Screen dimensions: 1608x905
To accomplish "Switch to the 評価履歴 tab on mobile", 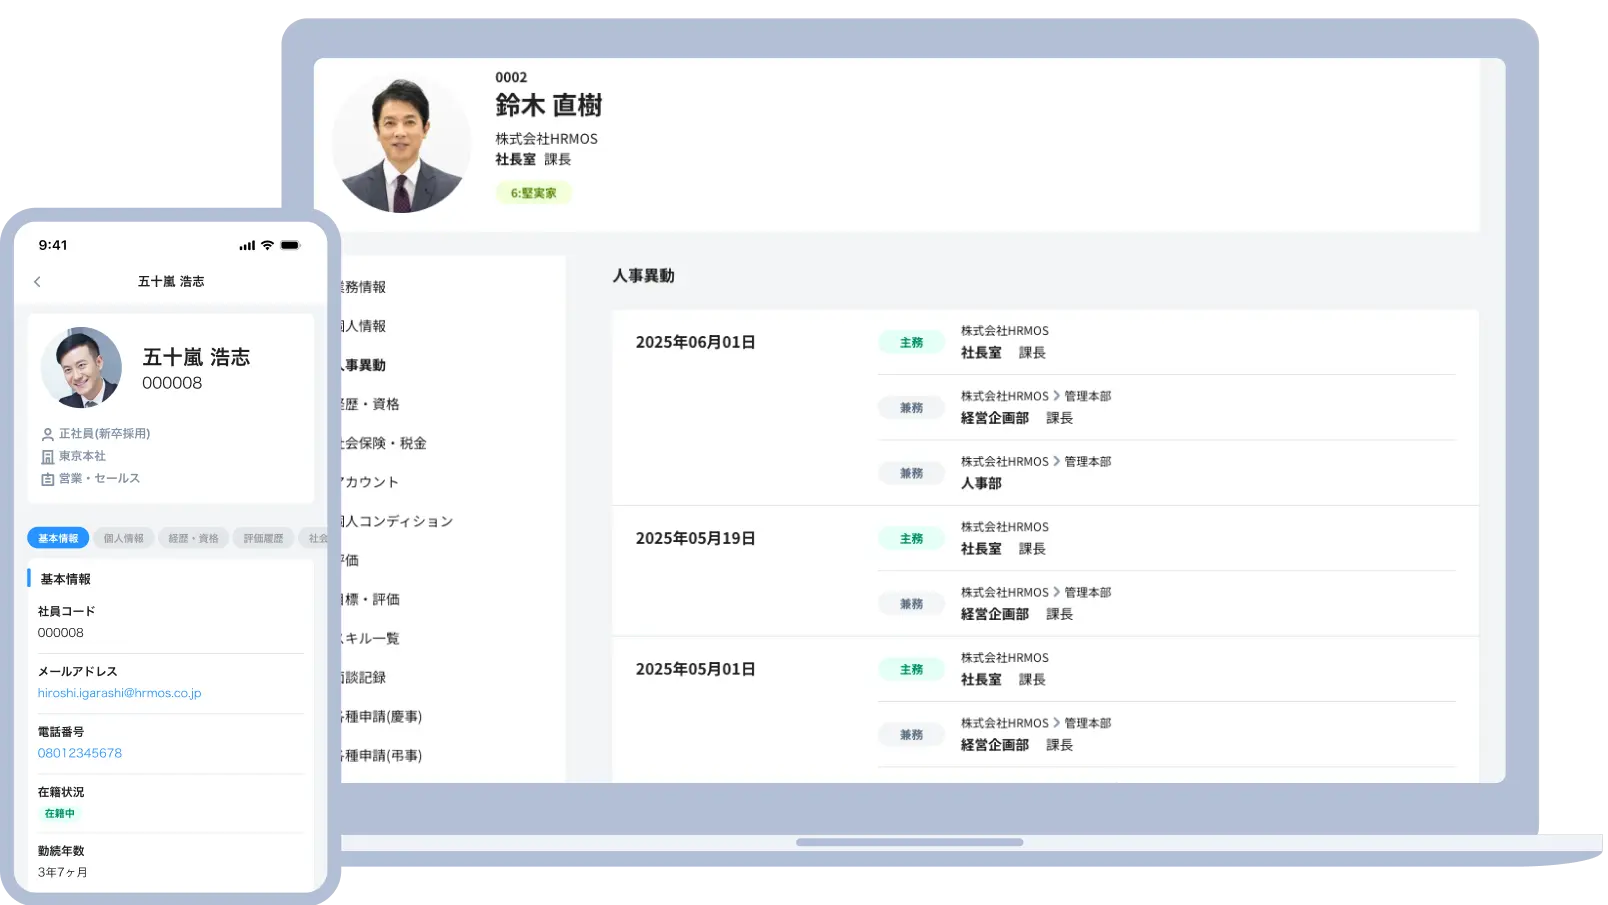I will click(x=263, y=537).
